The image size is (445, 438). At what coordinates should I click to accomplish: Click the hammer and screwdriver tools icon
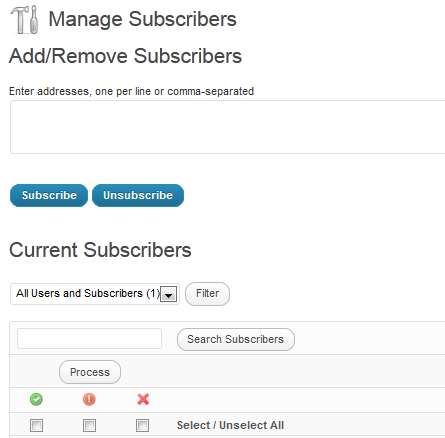24,19
